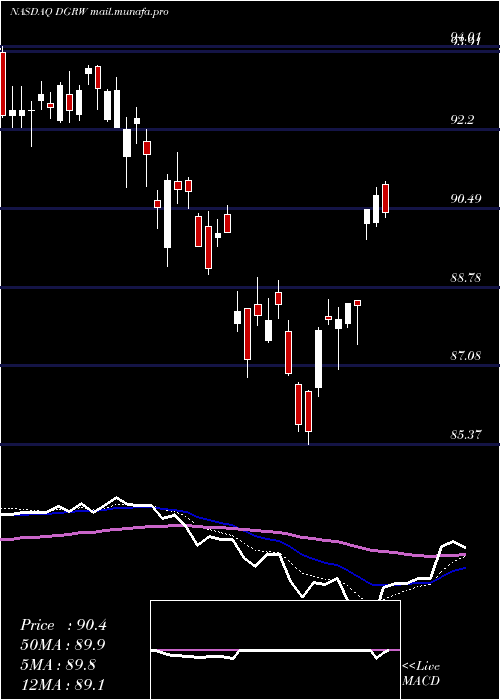Click the last red candle near 90.49

pos(386,199)
